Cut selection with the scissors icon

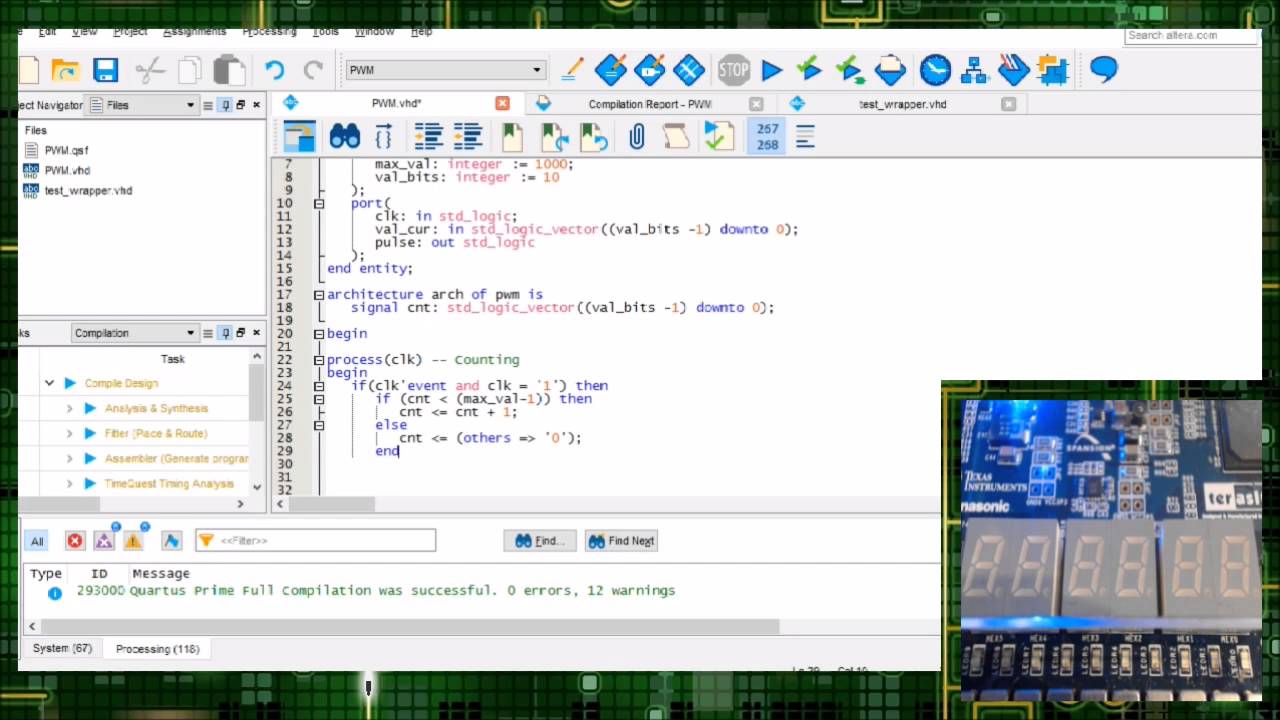click(149, 70)
